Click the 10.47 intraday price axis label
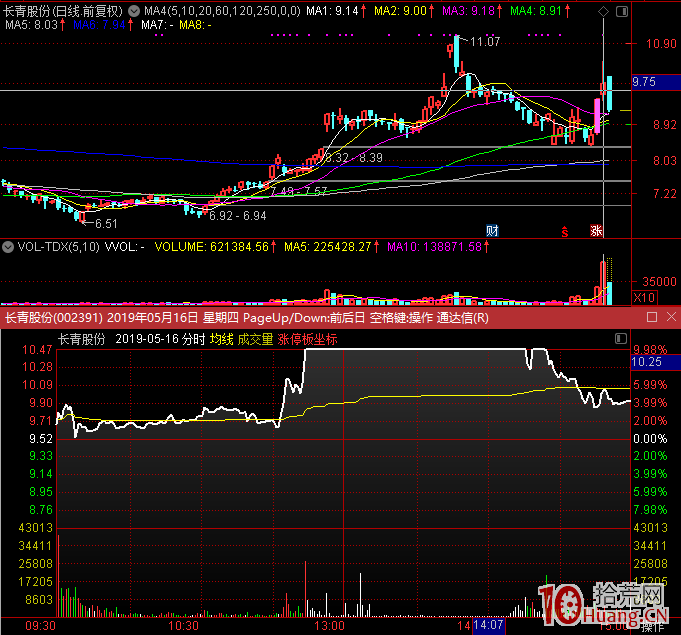The height and width of the screenshot is (635, 681). click(x=37, y=350)
